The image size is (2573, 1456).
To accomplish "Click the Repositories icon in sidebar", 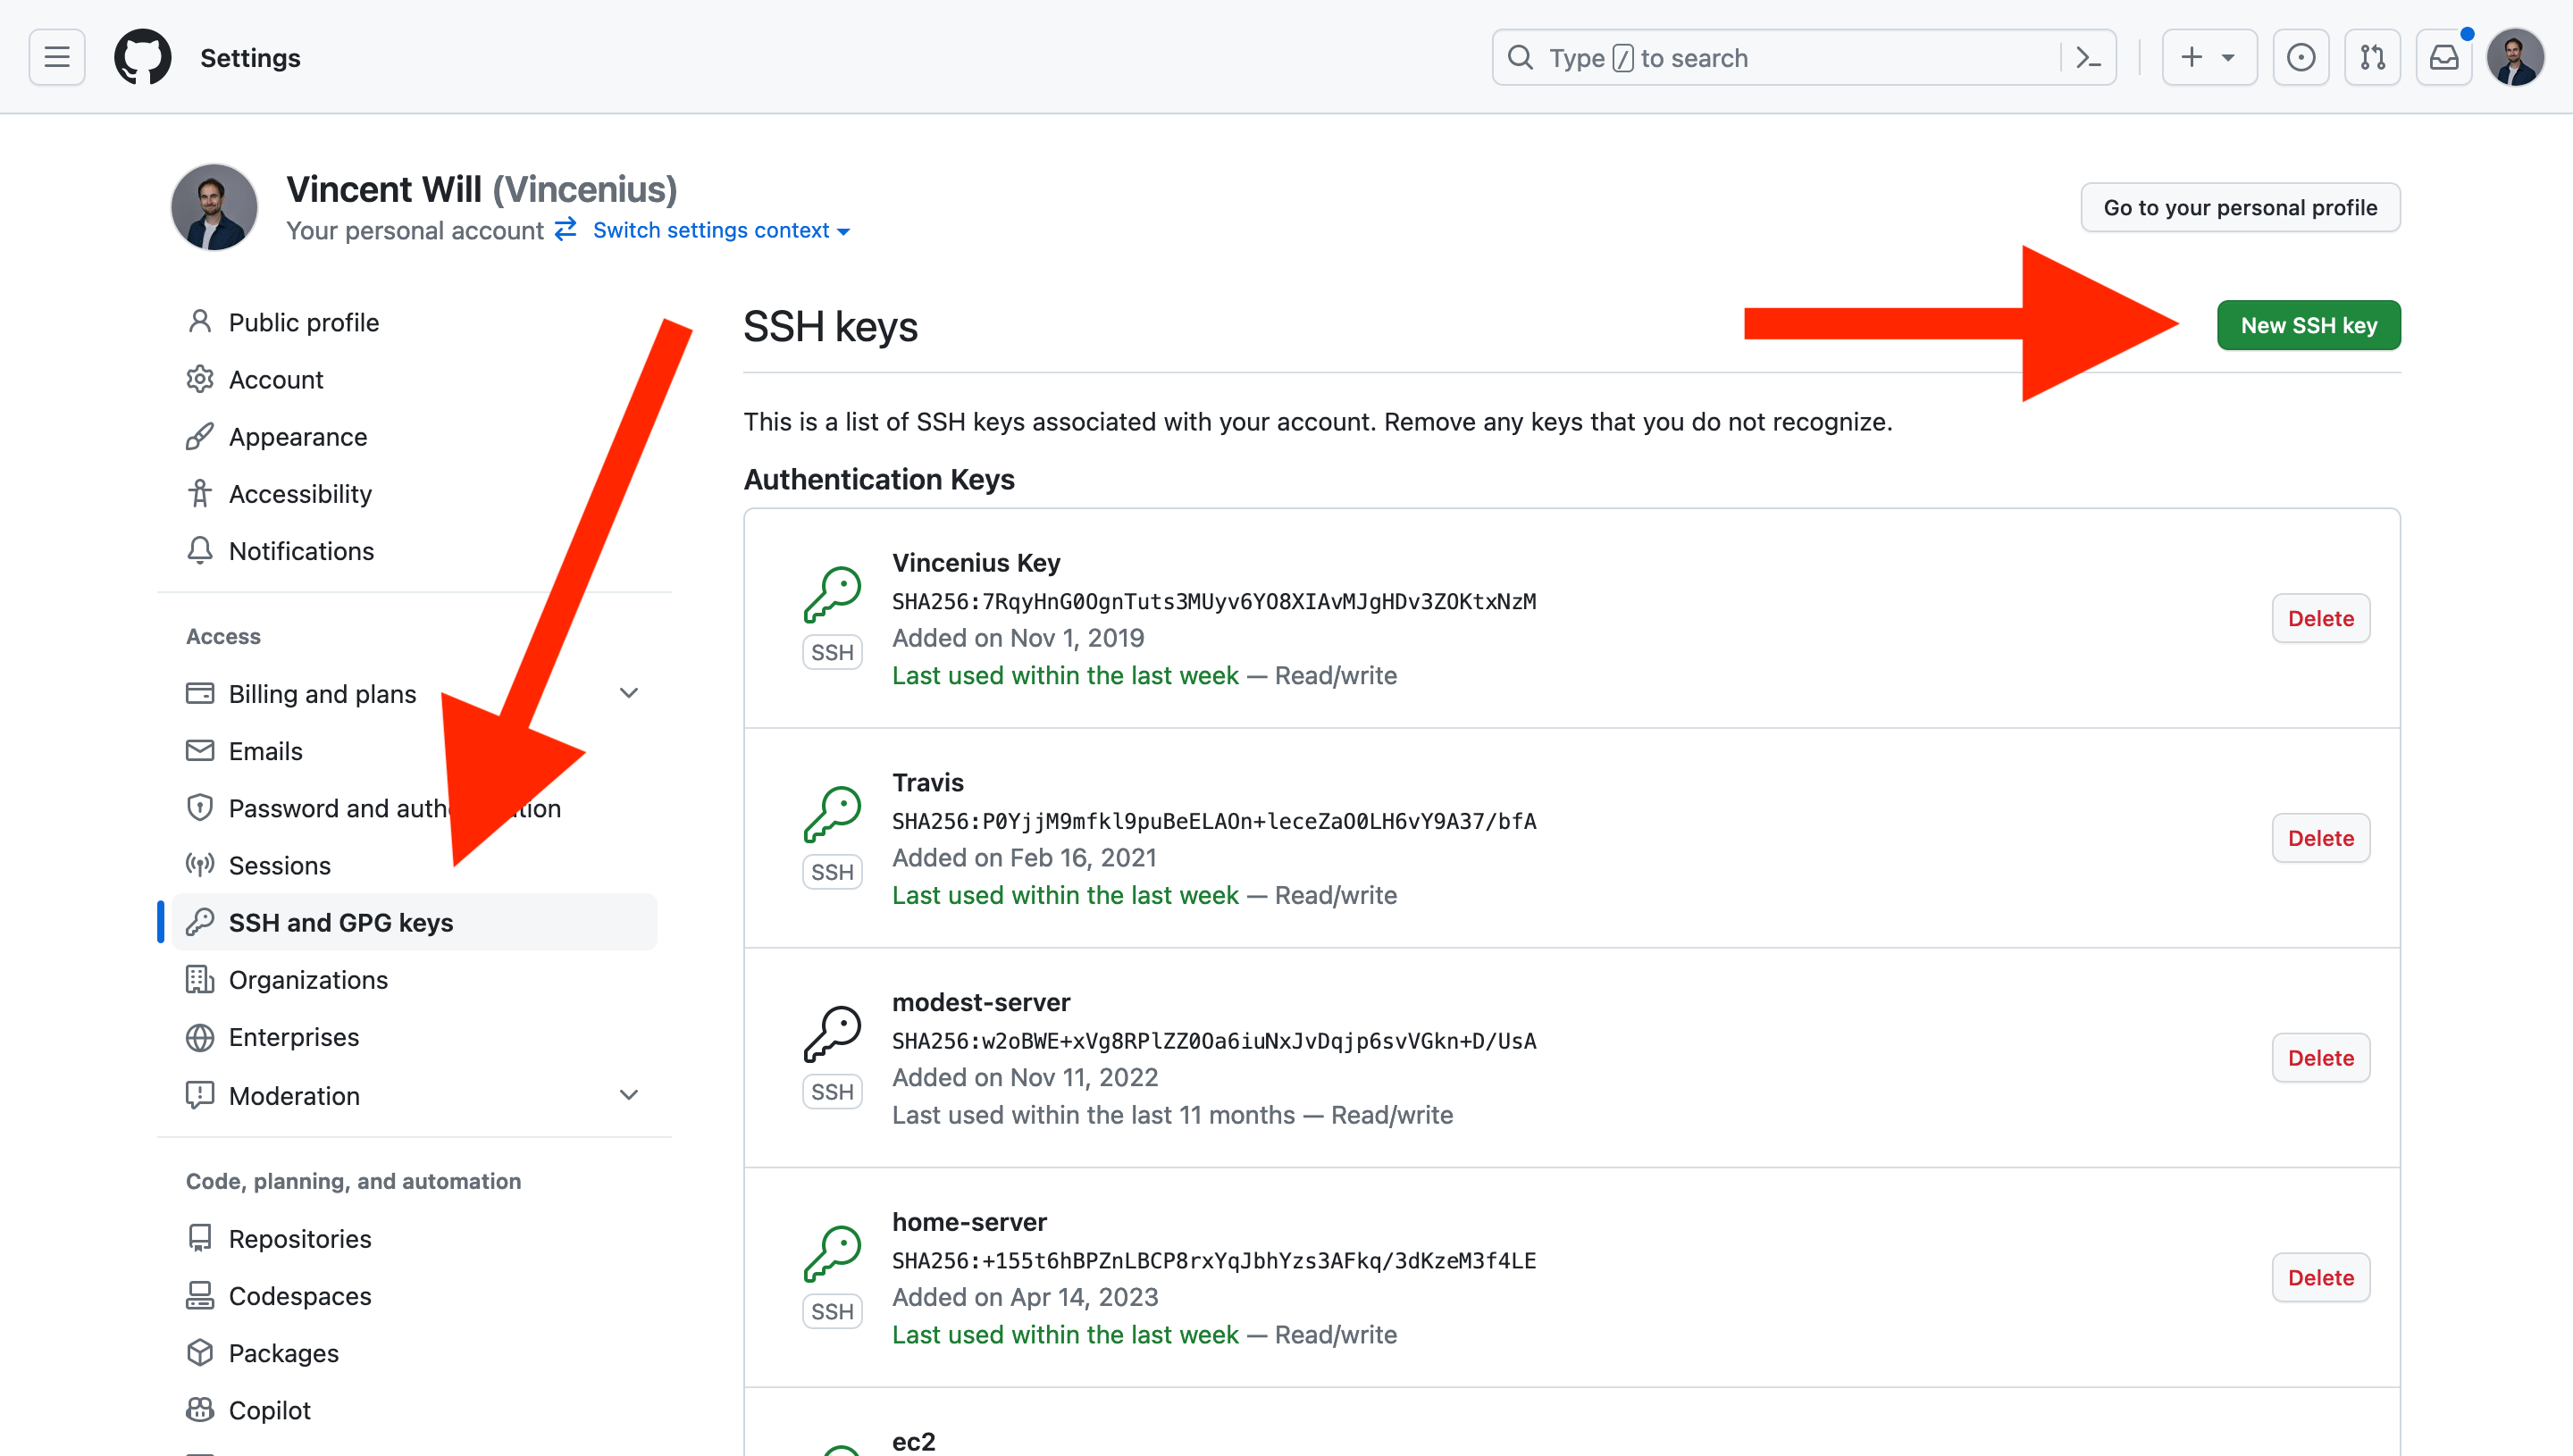I will (200, 1237).
